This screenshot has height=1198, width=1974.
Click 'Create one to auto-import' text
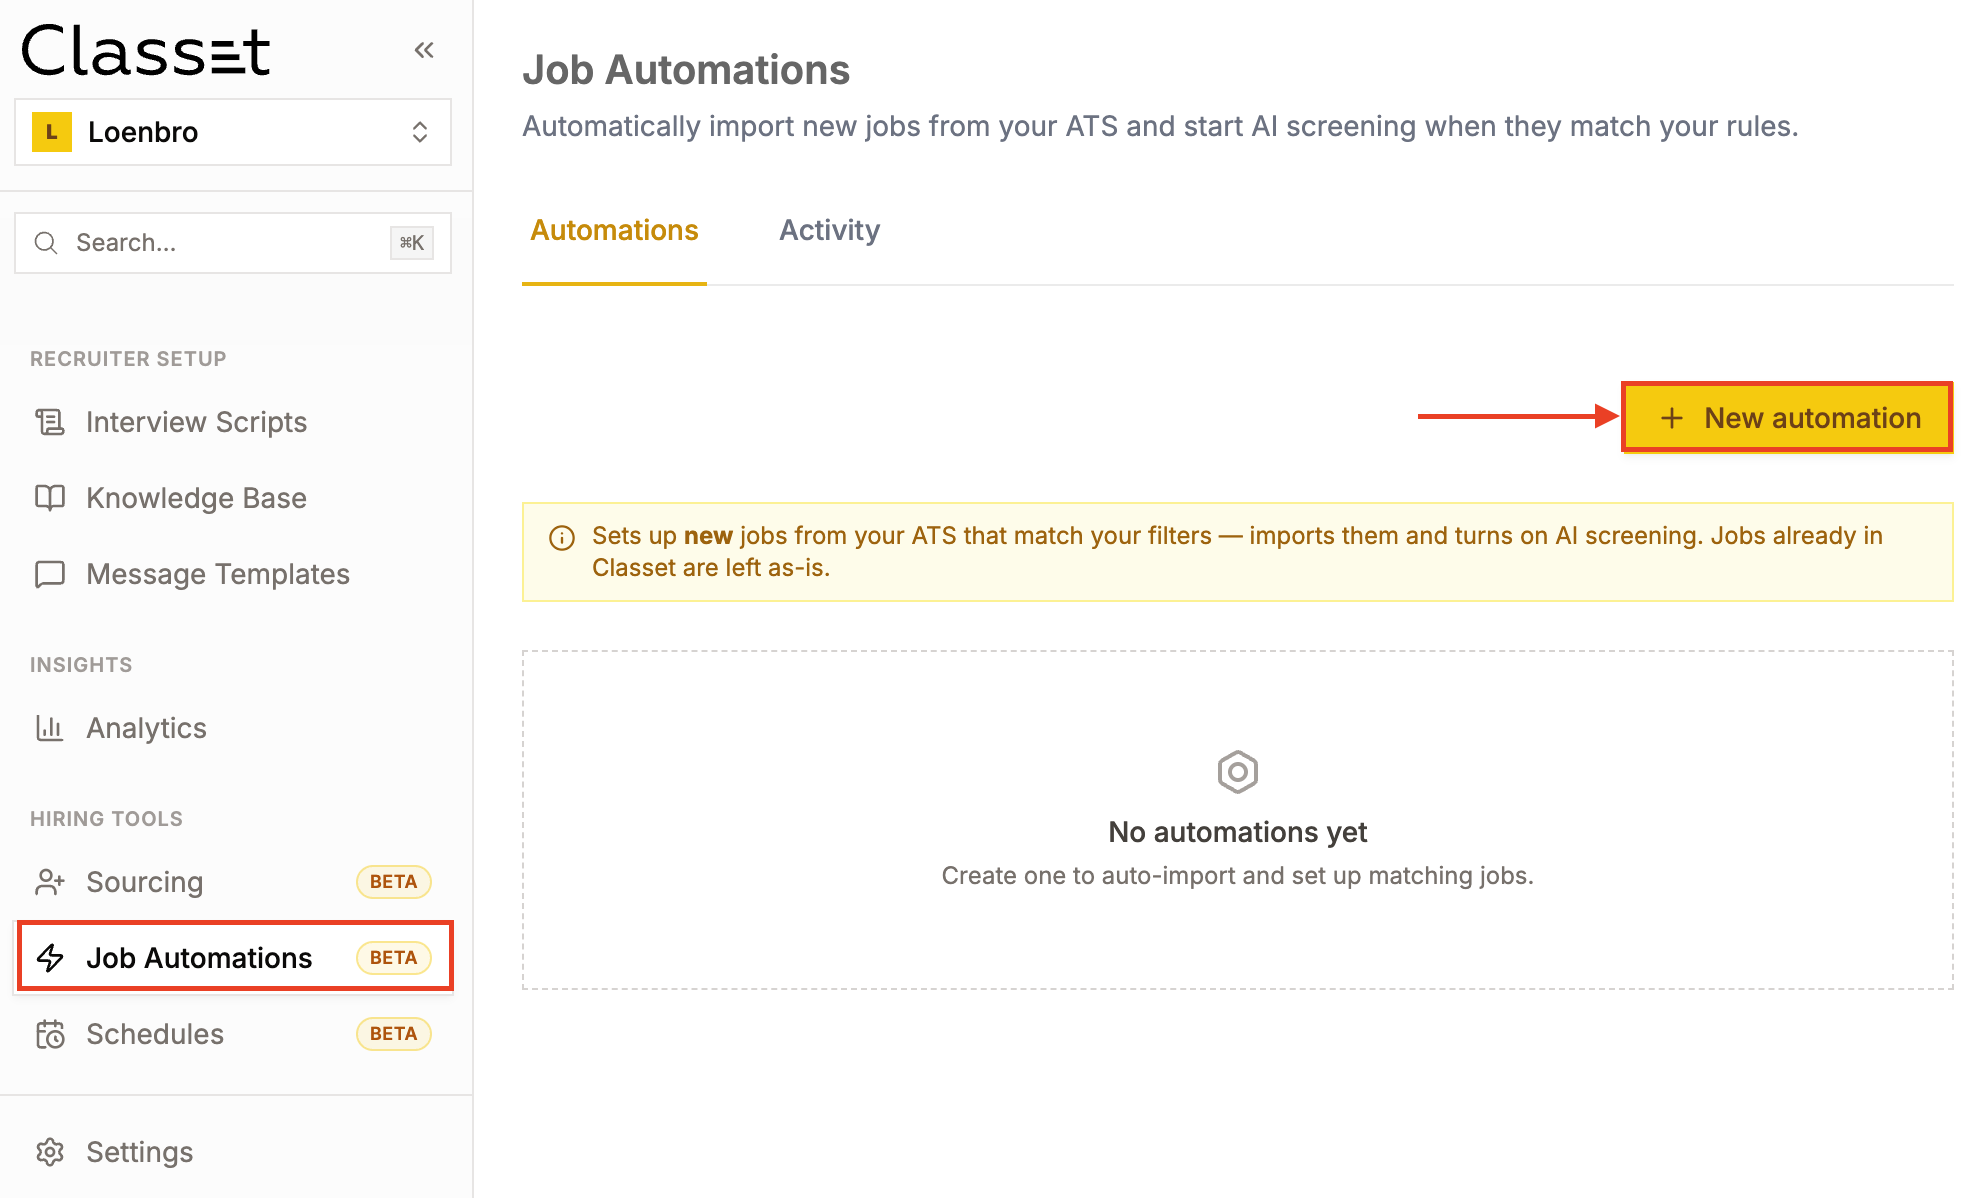click(x=1238, y=876)
